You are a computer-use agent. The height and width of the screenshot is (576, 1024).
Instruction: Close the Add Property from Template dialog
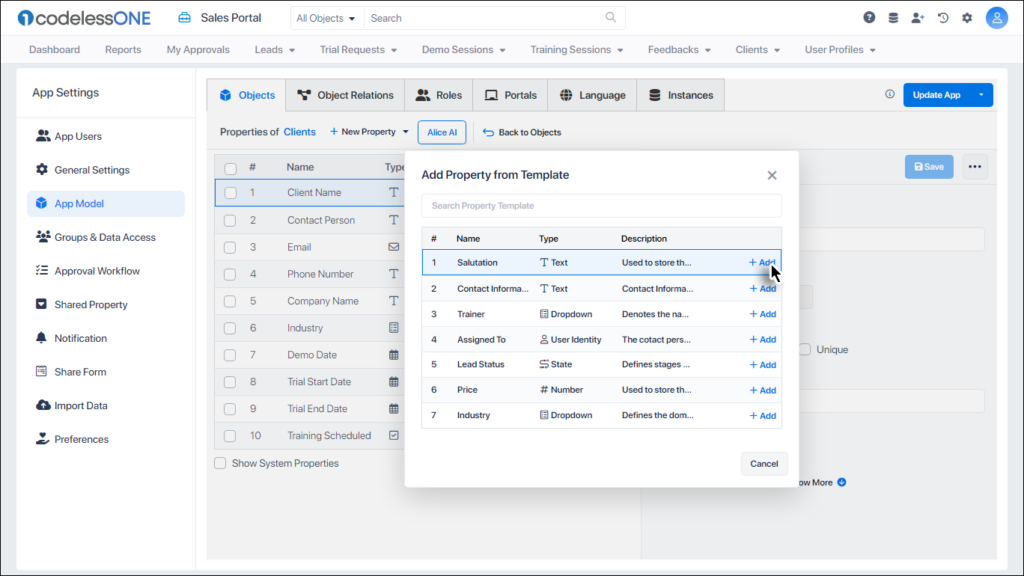[x=772, y=175]
